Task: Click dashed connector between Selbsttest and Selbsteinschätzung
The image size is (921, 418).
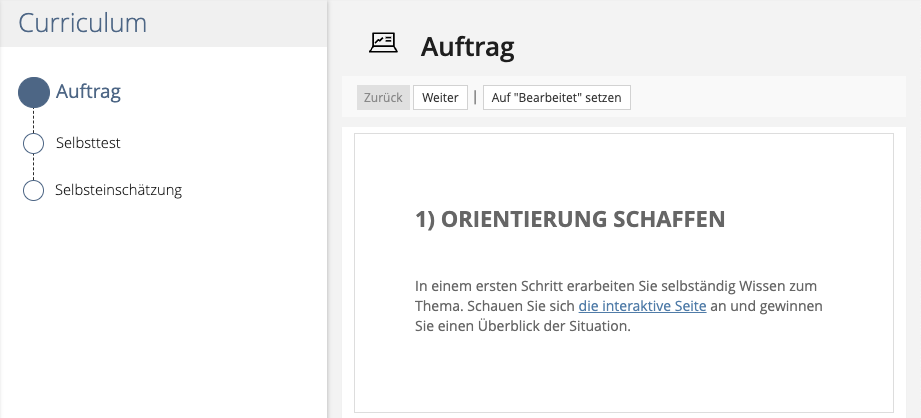Action: click(x=33, y=167)
